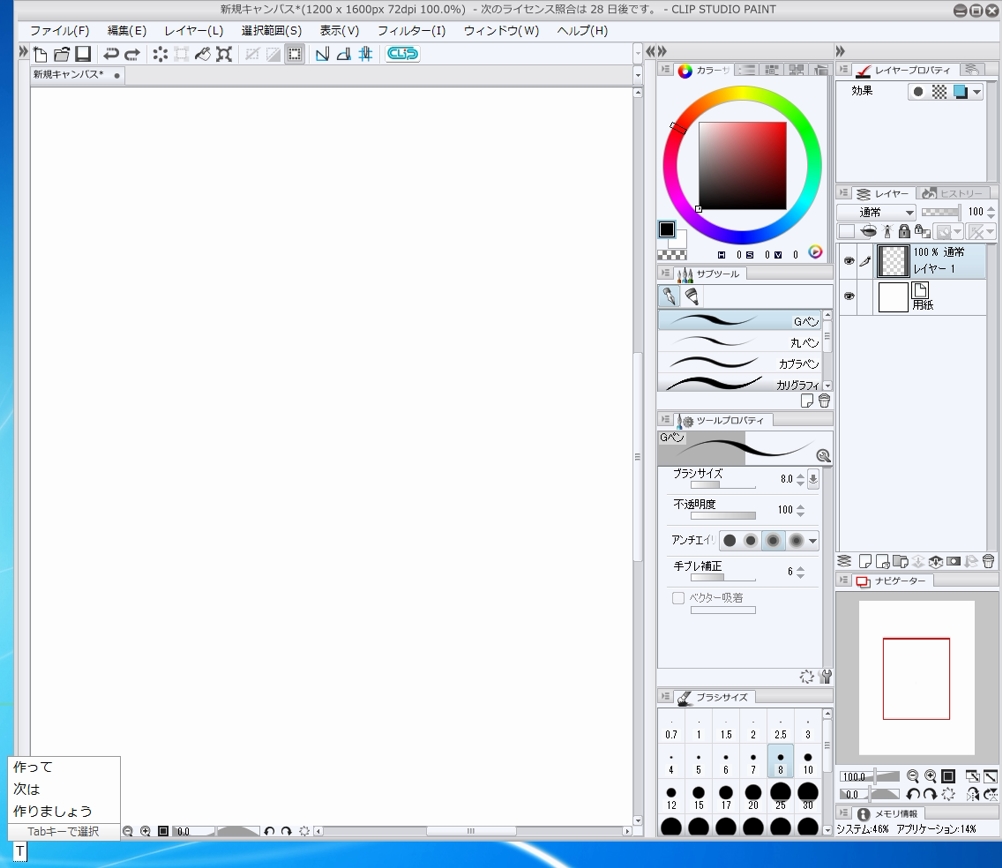Enable the ベクター吸着 checkbox
This screenshot has height=868, width=1002.
(678, 598)
